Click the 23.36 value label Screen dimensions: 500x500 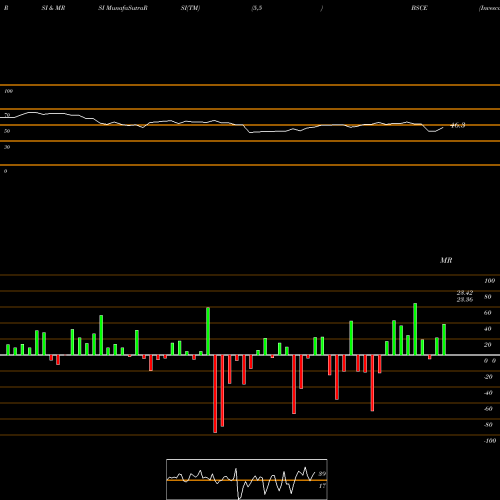pyautogui.click(x=465, y=299)
